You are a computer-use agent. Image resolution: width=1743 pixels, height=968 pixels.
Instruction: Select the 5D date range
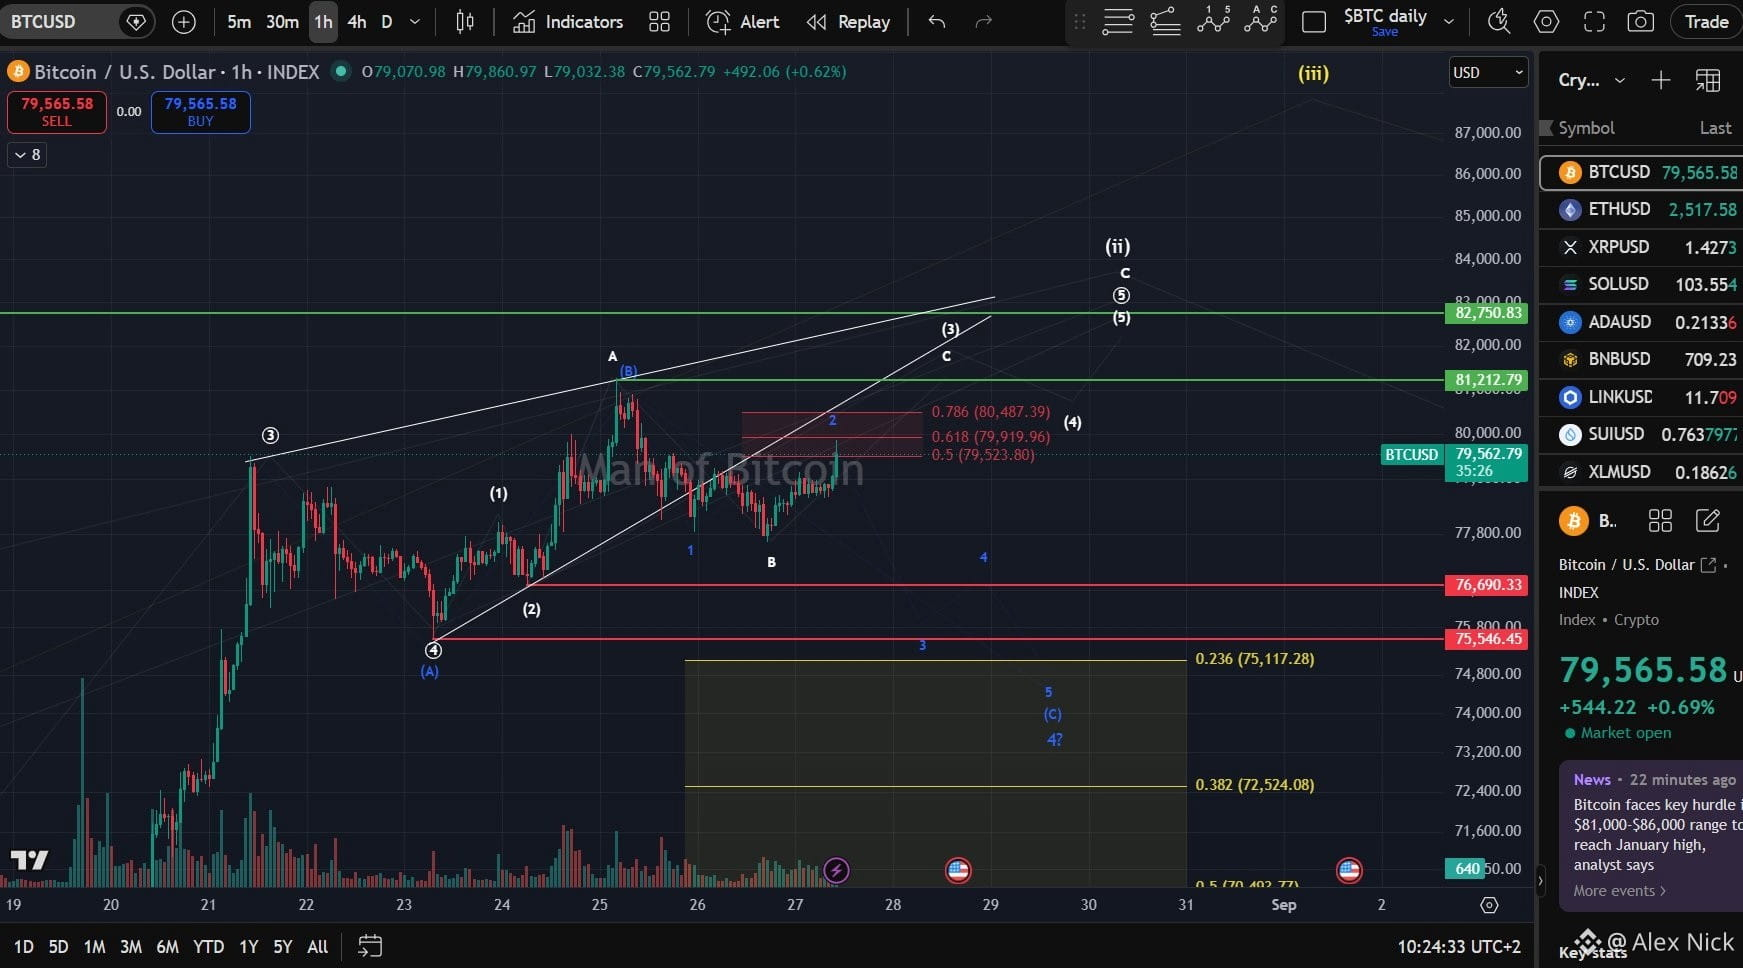point(58,947)
